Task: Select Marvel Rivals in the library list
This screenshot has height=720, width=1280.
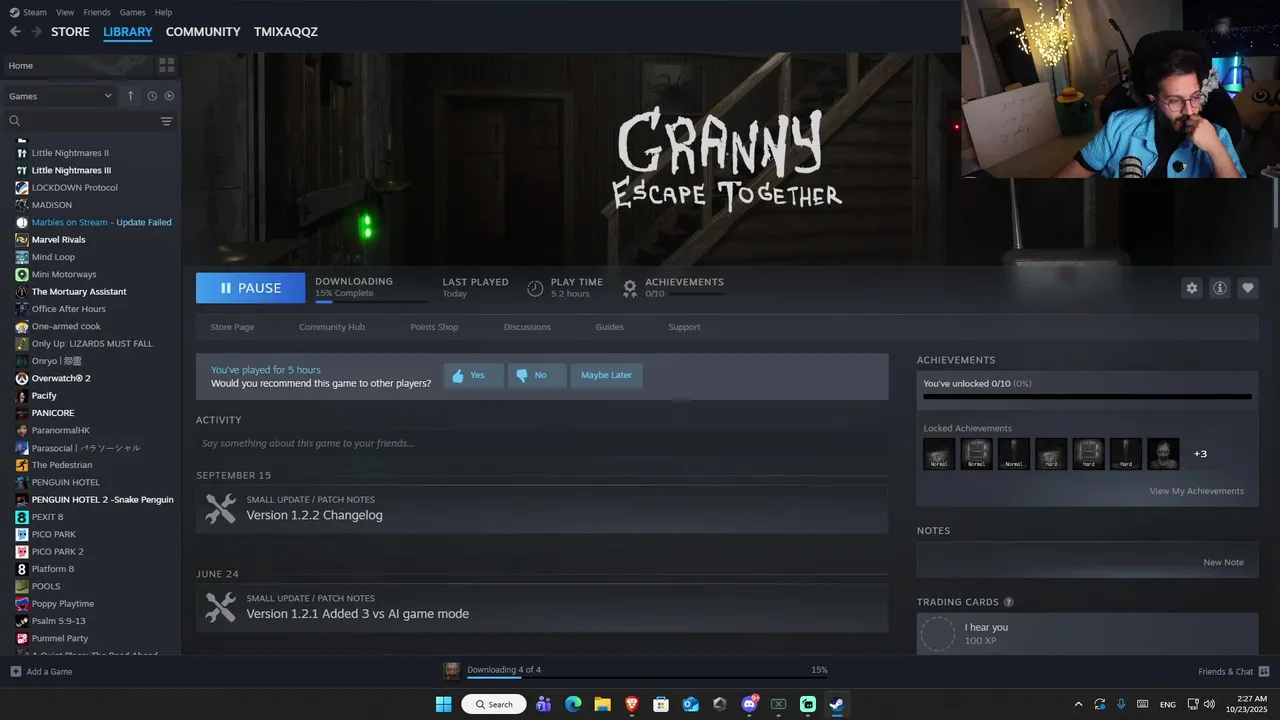Action: click(x=58, y=240)
